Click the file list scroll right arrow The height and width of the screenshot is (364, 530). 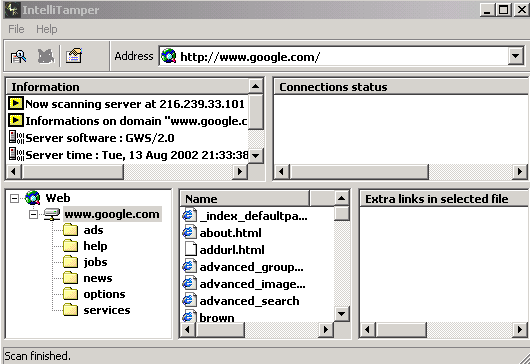point(326,329)
